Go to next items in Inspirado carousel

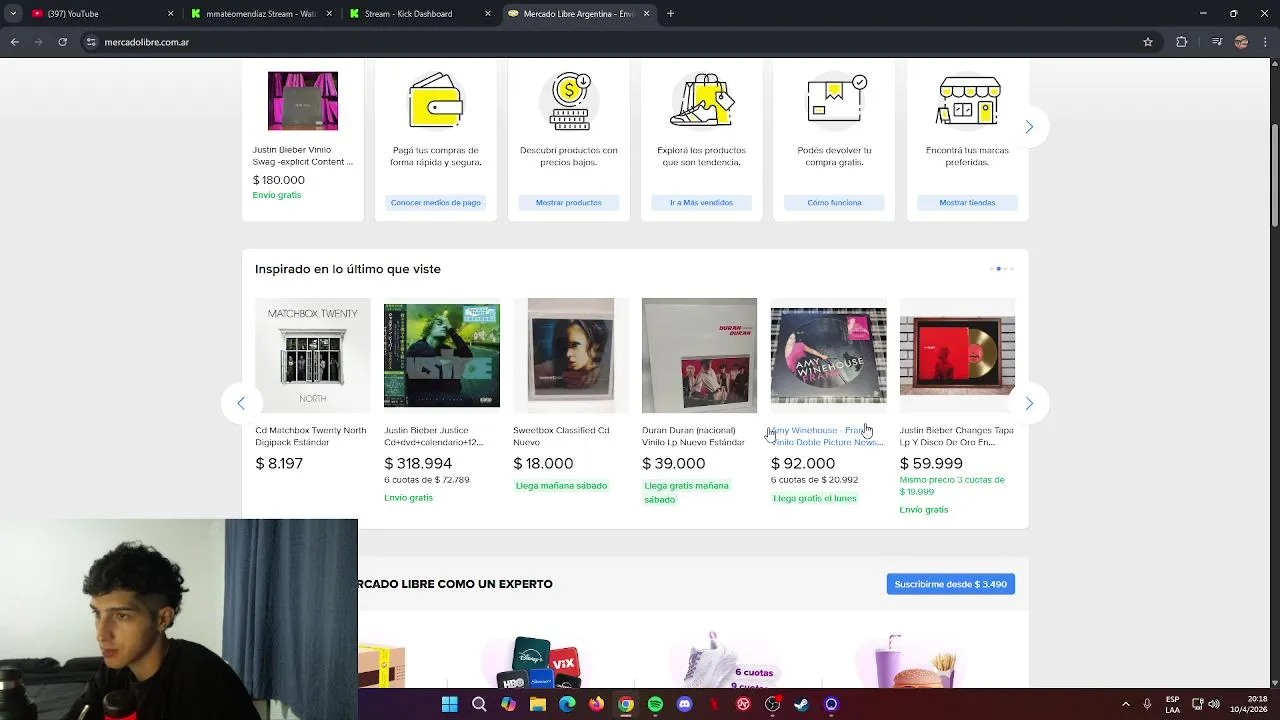(1029, 403)
